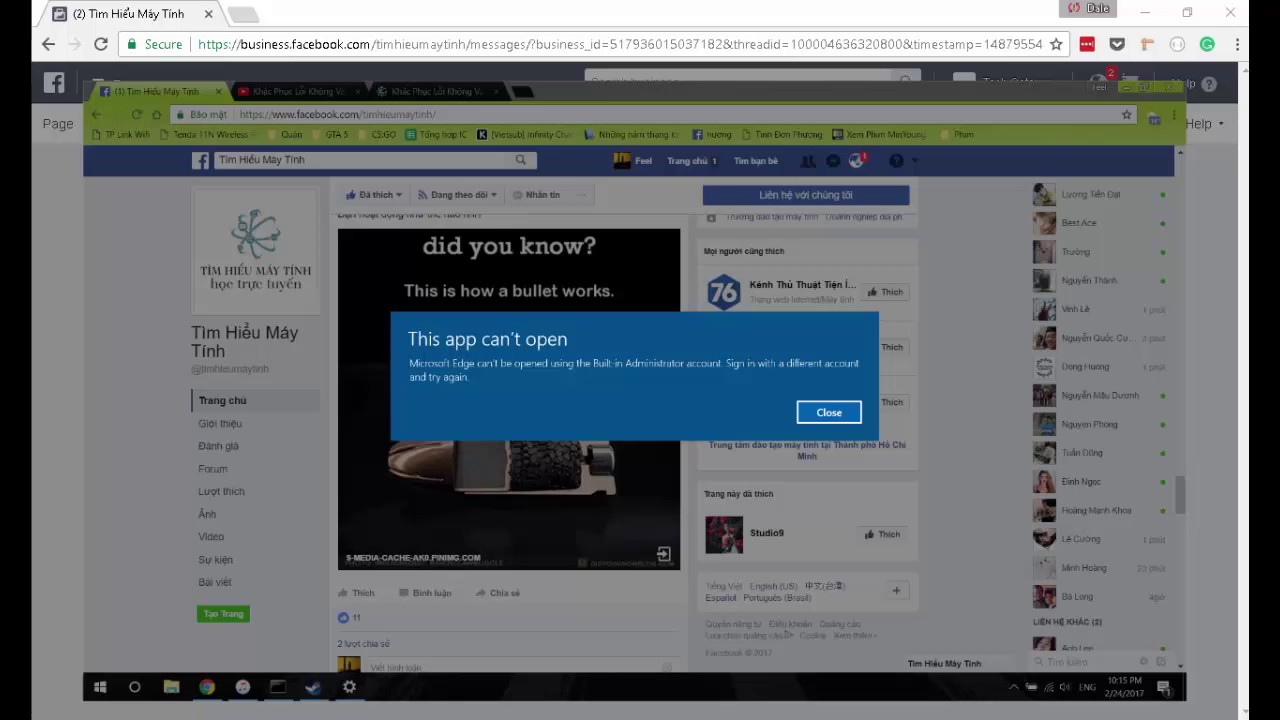The width and height of the screenshot is (1280, 720).
Task: Open chat with 'Bá Long'
Action: [1100, 597]
